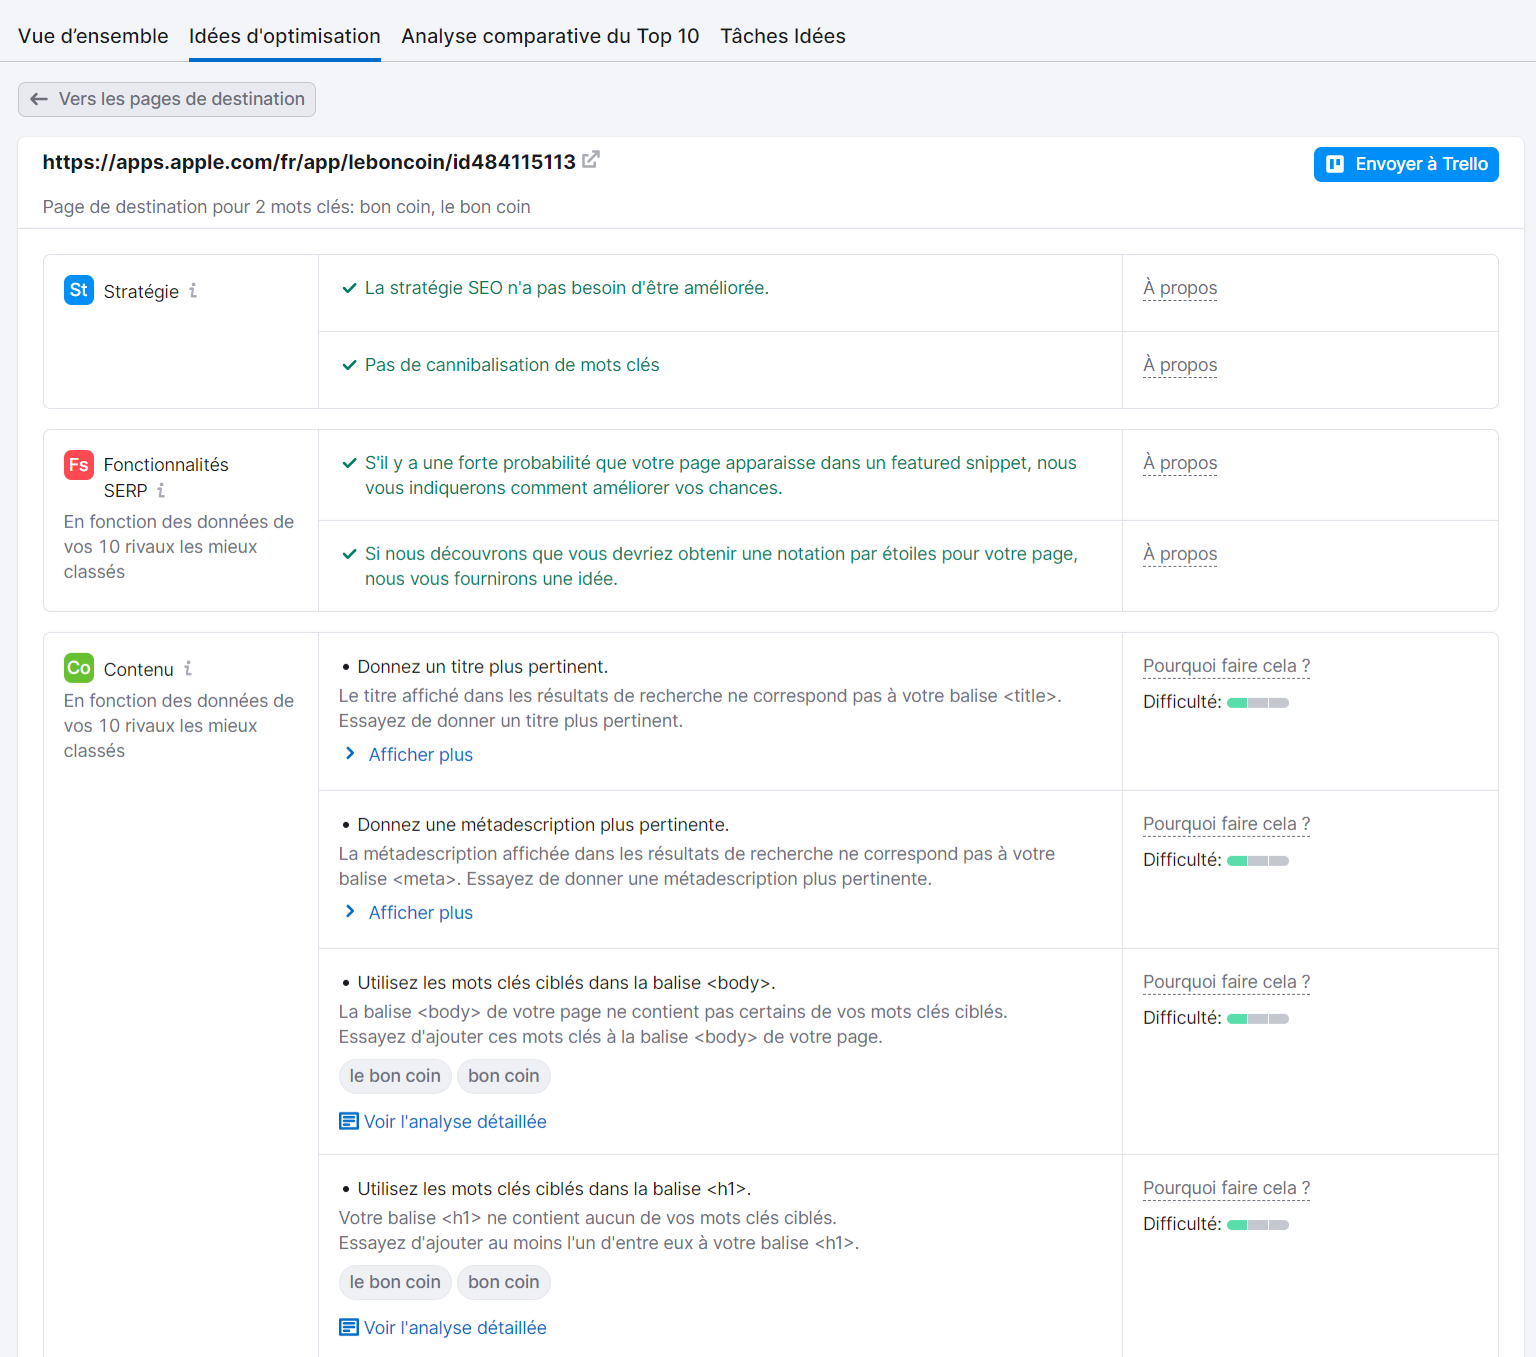Click the St Stratégie badge icon
1536x1357 pixels.
[x=79, y=290]
